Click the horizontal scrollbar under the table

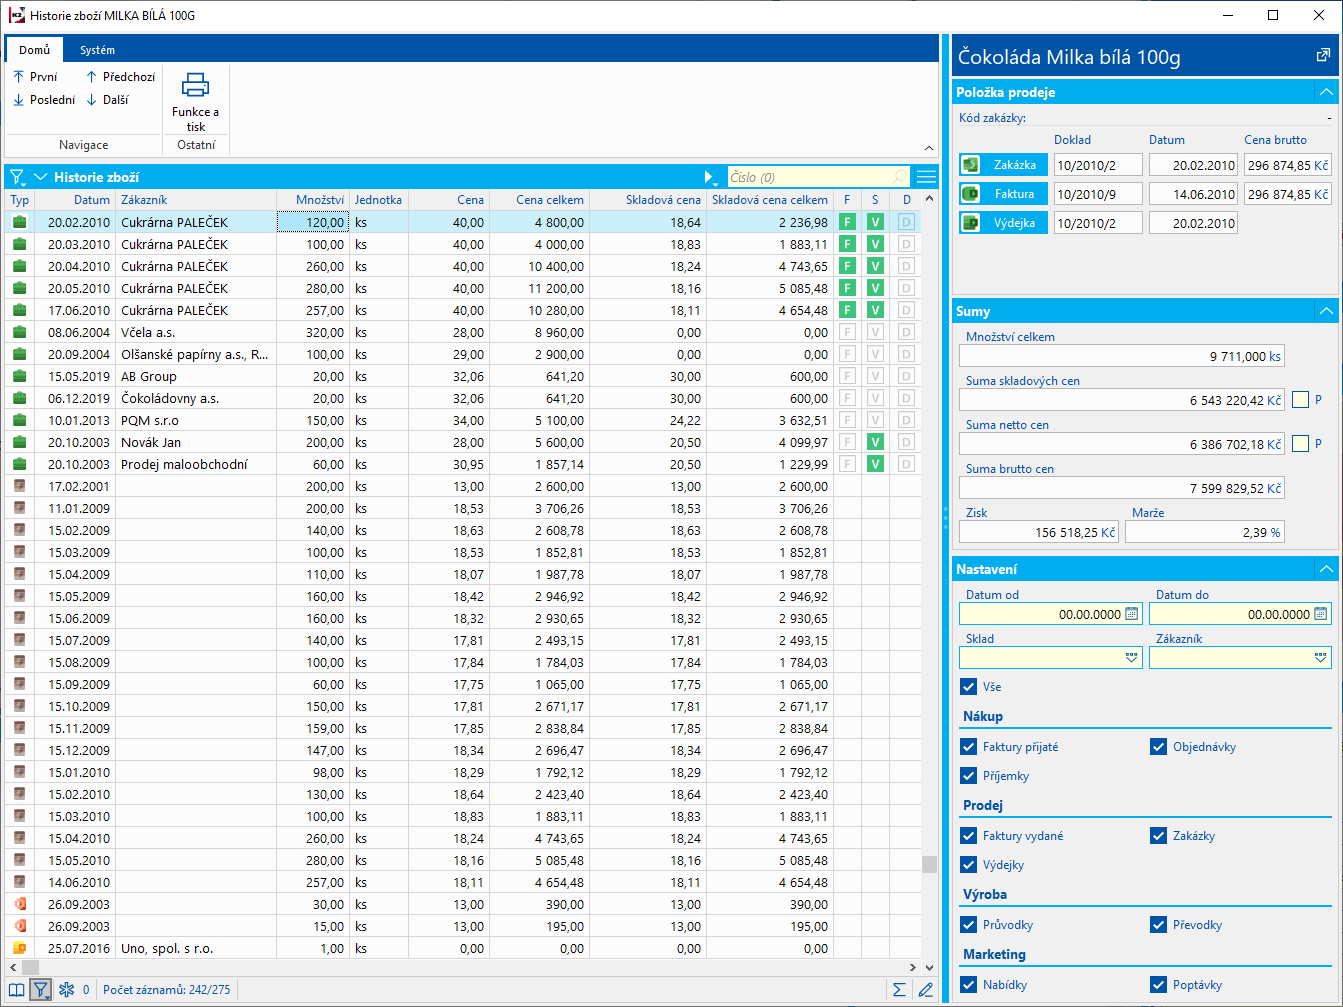coord(460,967)
